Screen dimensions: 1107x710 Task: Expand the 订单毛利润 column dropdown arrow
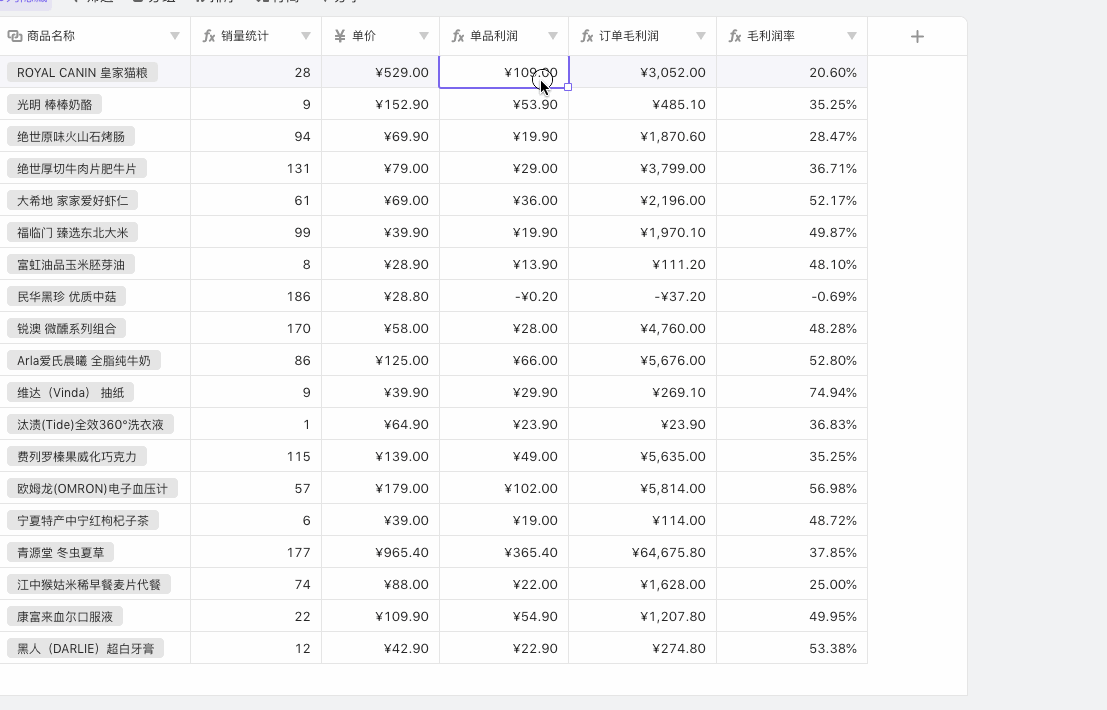701,36
